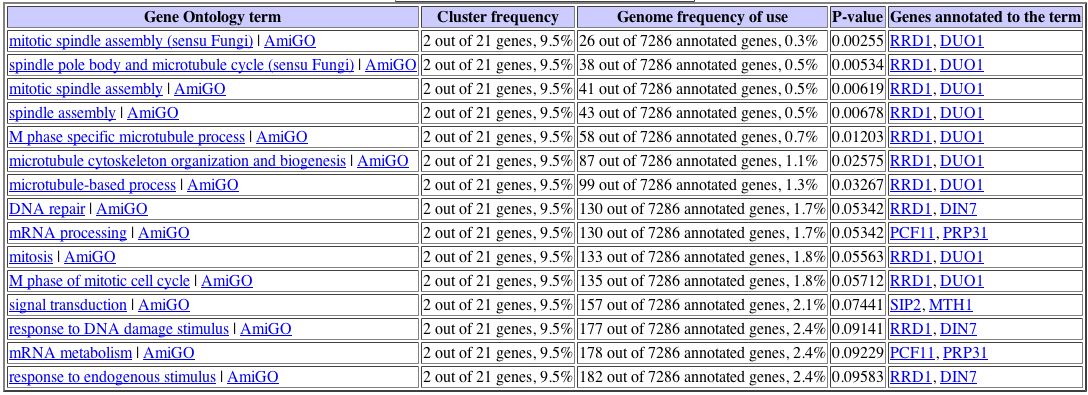Open spindle pole body and microtubule cycle link
Viewport: 1088px width, 395px height.
pos(181,65)
